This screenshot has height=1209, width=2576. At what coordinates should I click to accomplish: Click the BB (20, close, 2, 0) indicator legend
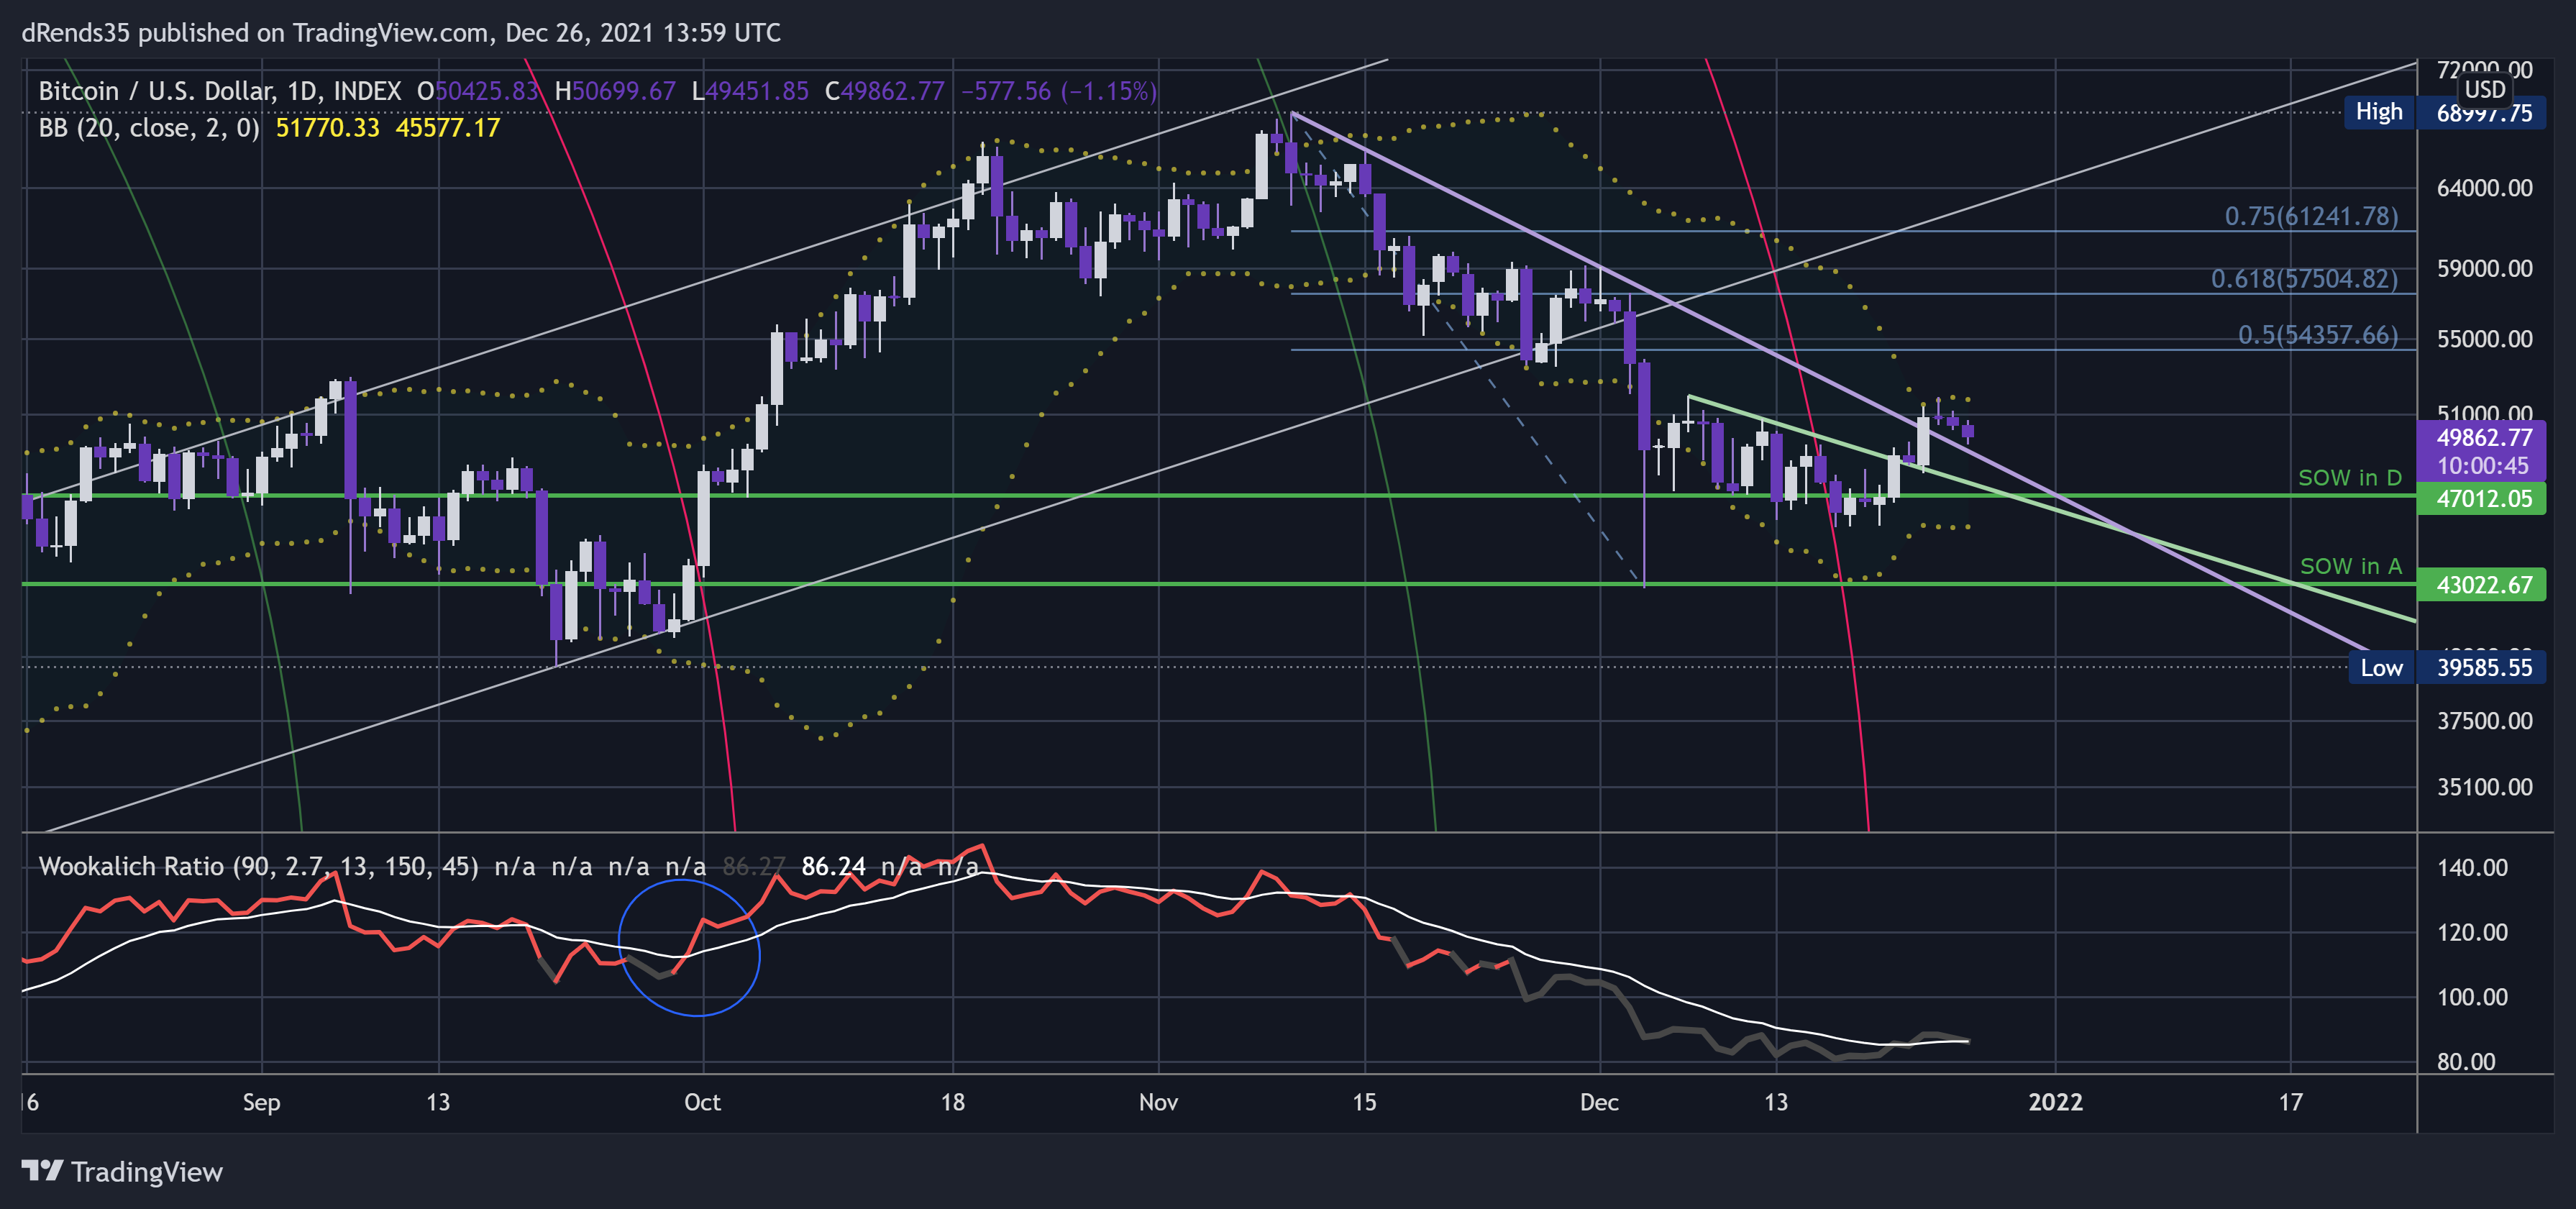pos(149,128)
